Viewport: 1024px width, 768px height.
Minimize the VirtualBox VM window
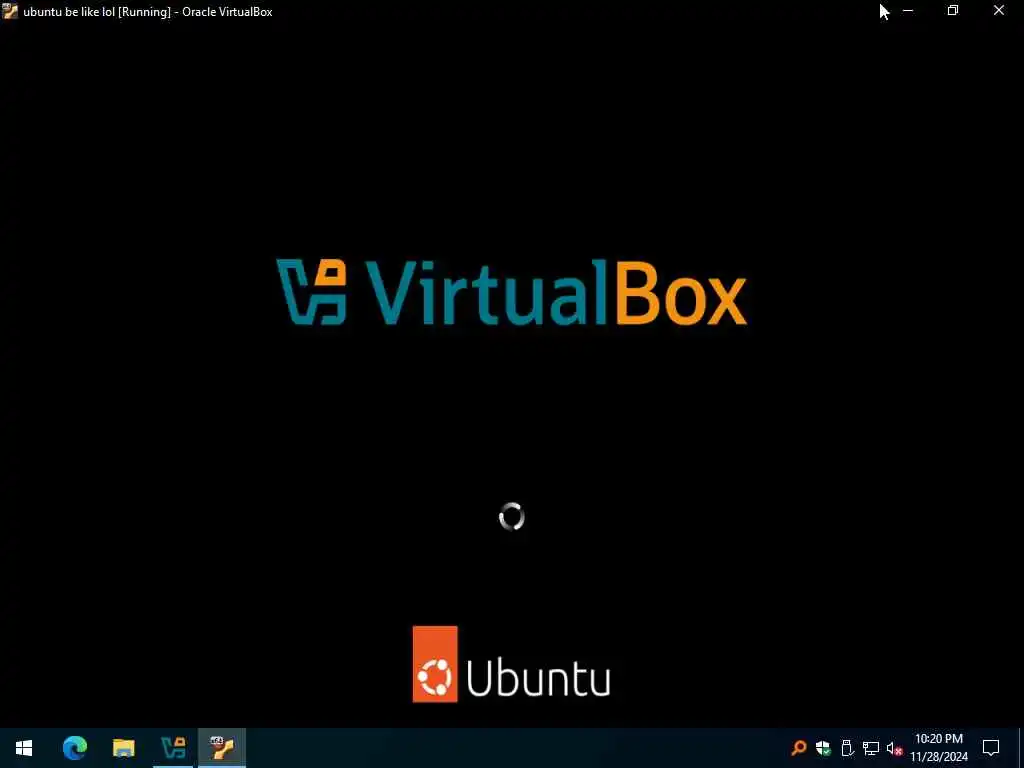click(908, 11)
